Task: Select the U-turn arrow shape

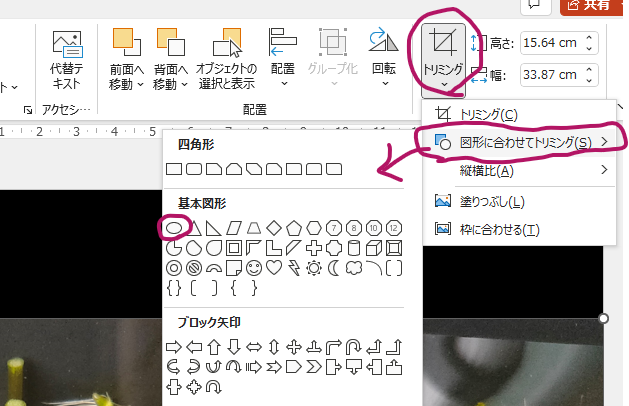Action: click(x=354, y=347)
